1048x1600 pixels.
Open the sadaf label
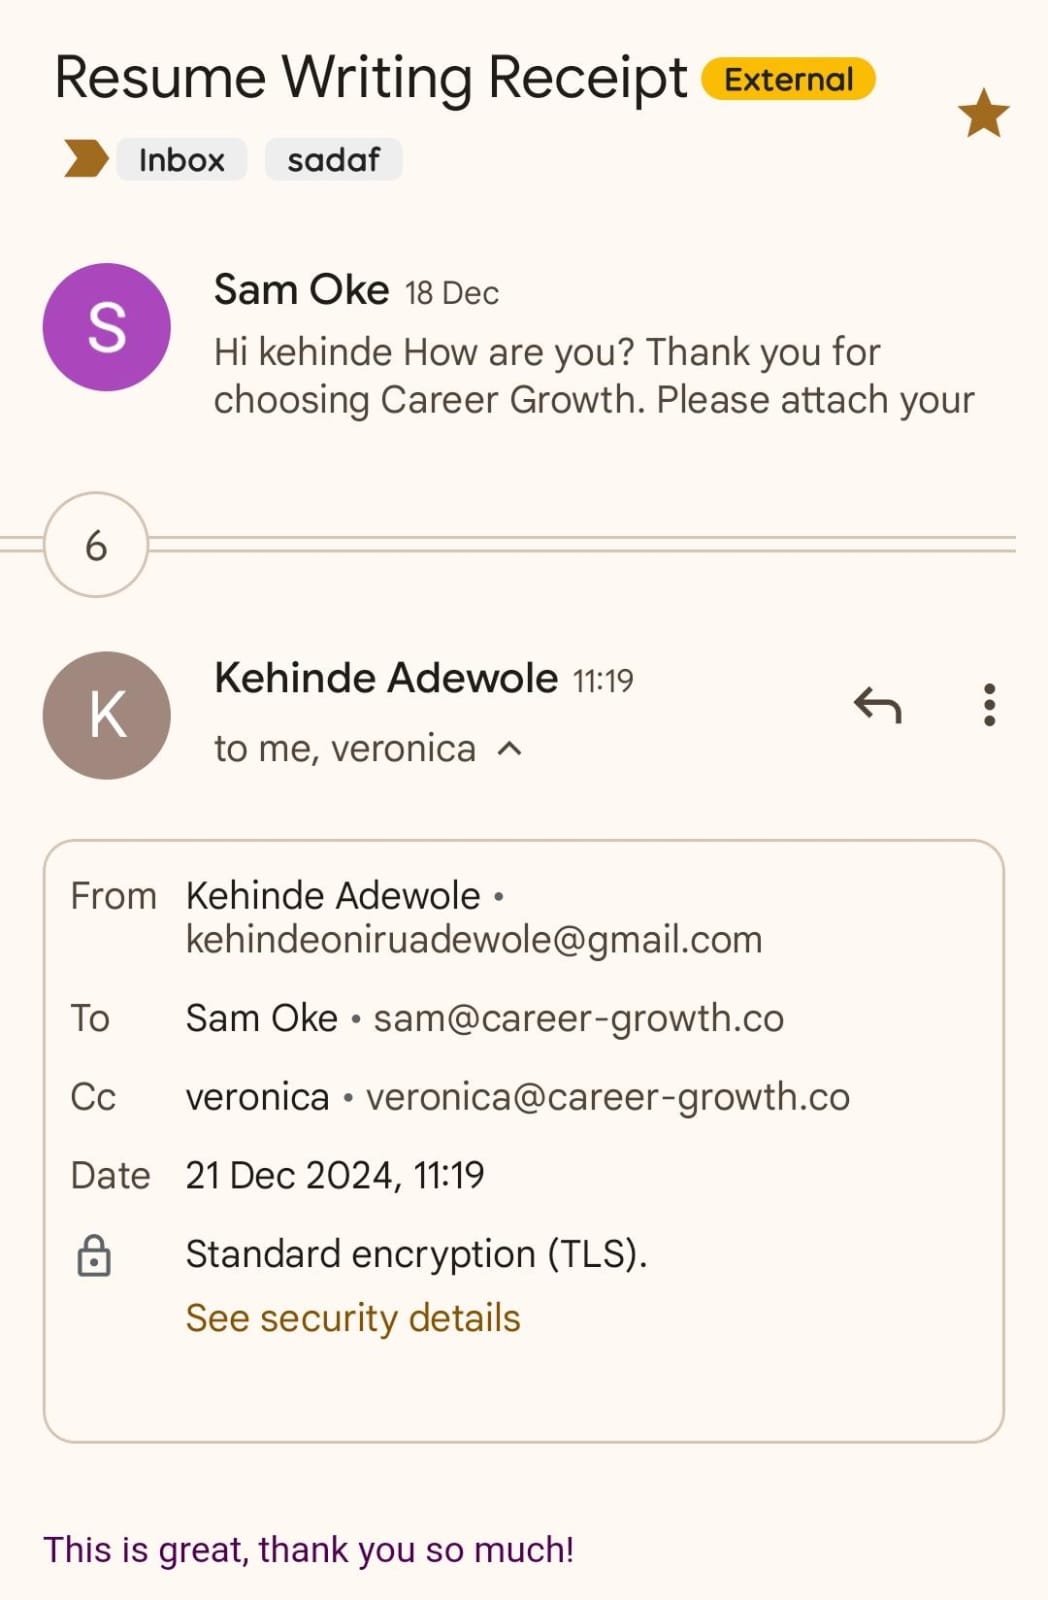coord(333,159)
